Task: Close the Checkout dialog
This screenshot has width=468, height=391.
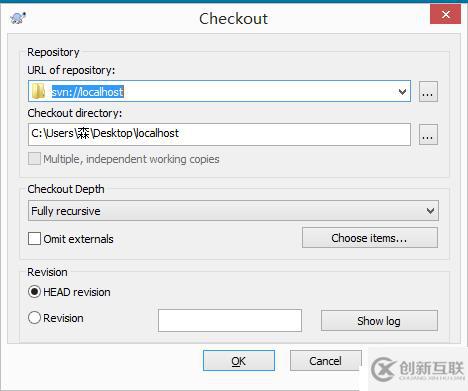Action: tap(445, 14)
